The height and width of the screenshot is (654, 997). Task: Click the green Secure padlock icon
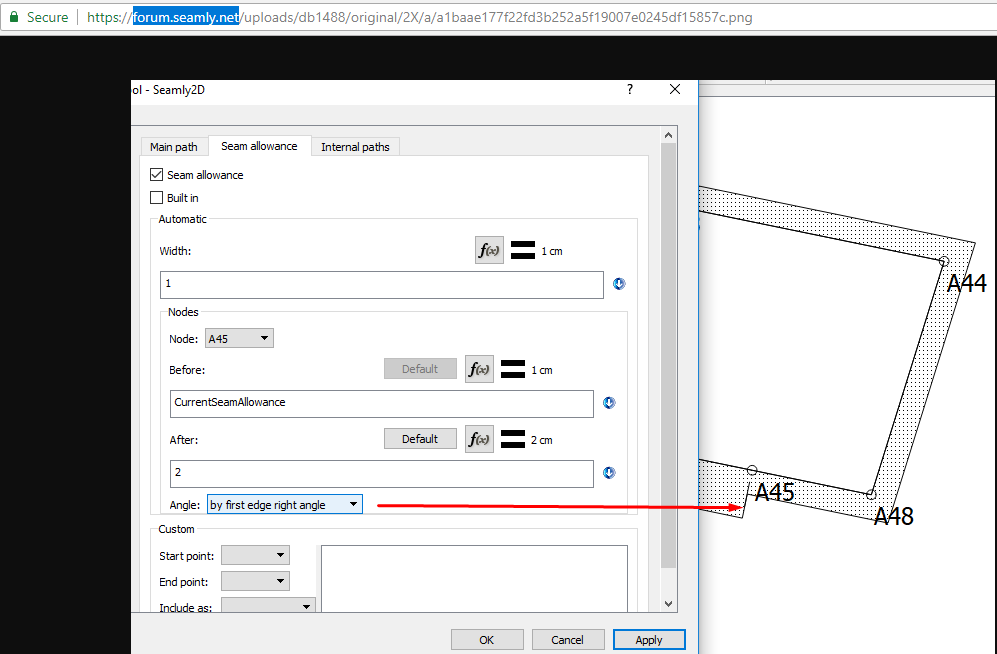(14, 17)
